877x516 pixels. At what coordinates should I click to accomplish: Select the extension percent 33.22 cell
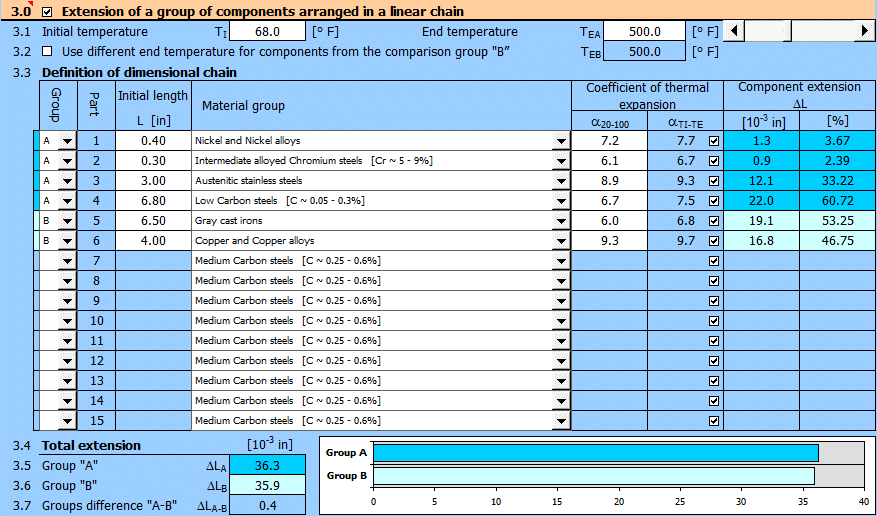pos(838,181)
